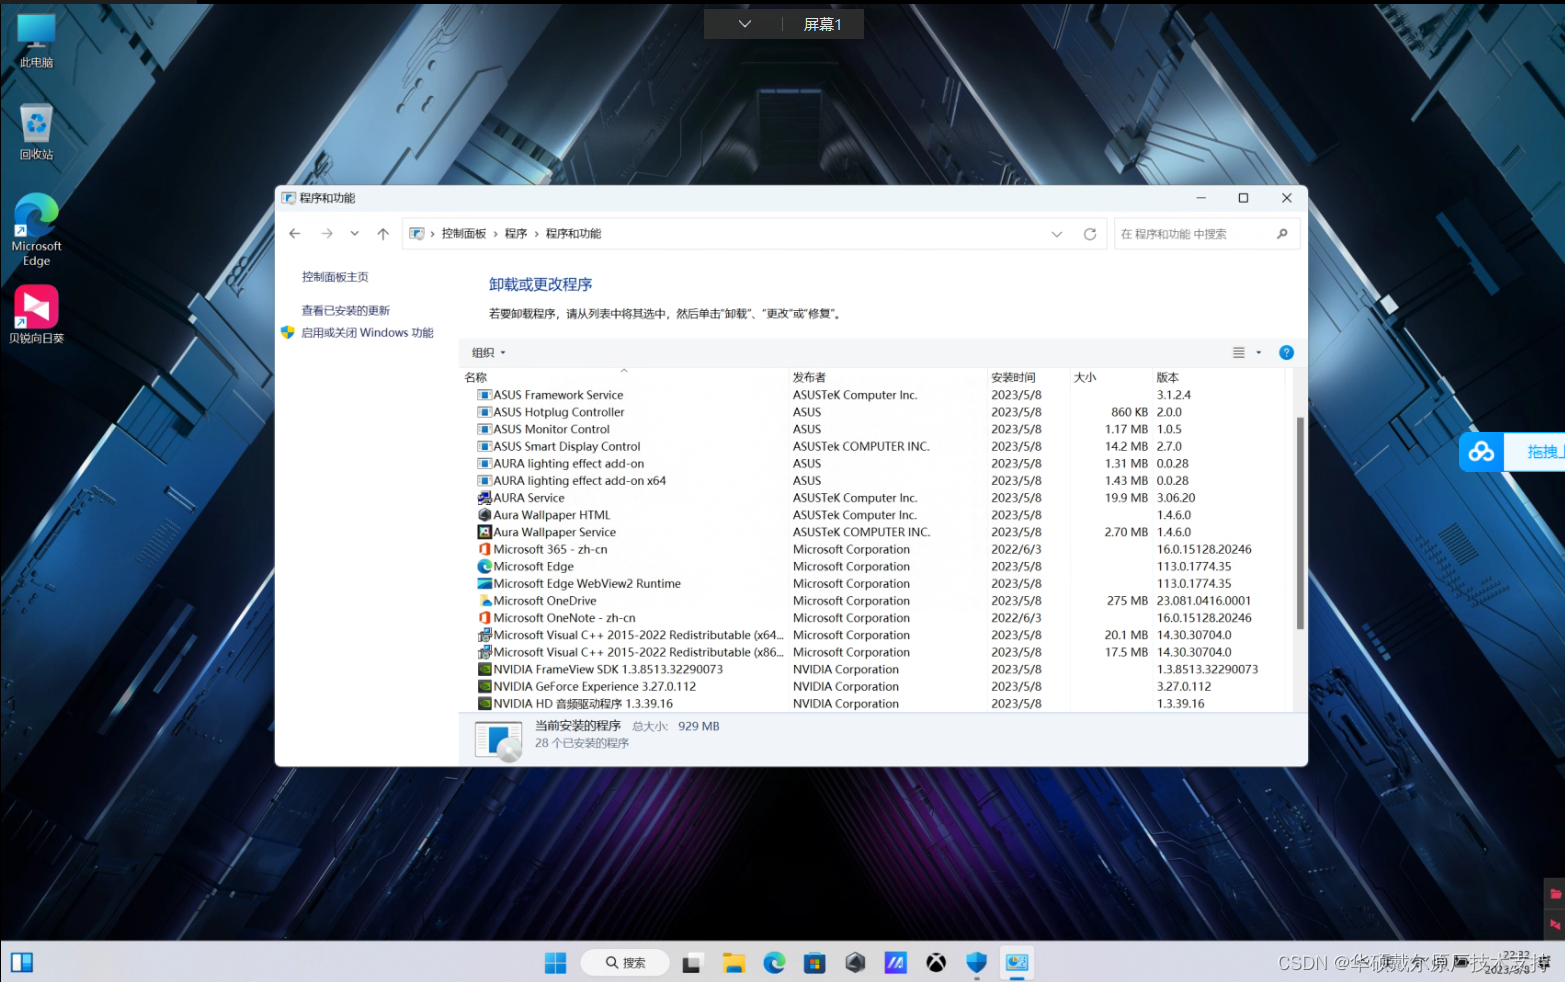Select Microsoft 365 - zh-cn entry
The width and height of the screenshot is (1565, 982).
tap(550, 549)
